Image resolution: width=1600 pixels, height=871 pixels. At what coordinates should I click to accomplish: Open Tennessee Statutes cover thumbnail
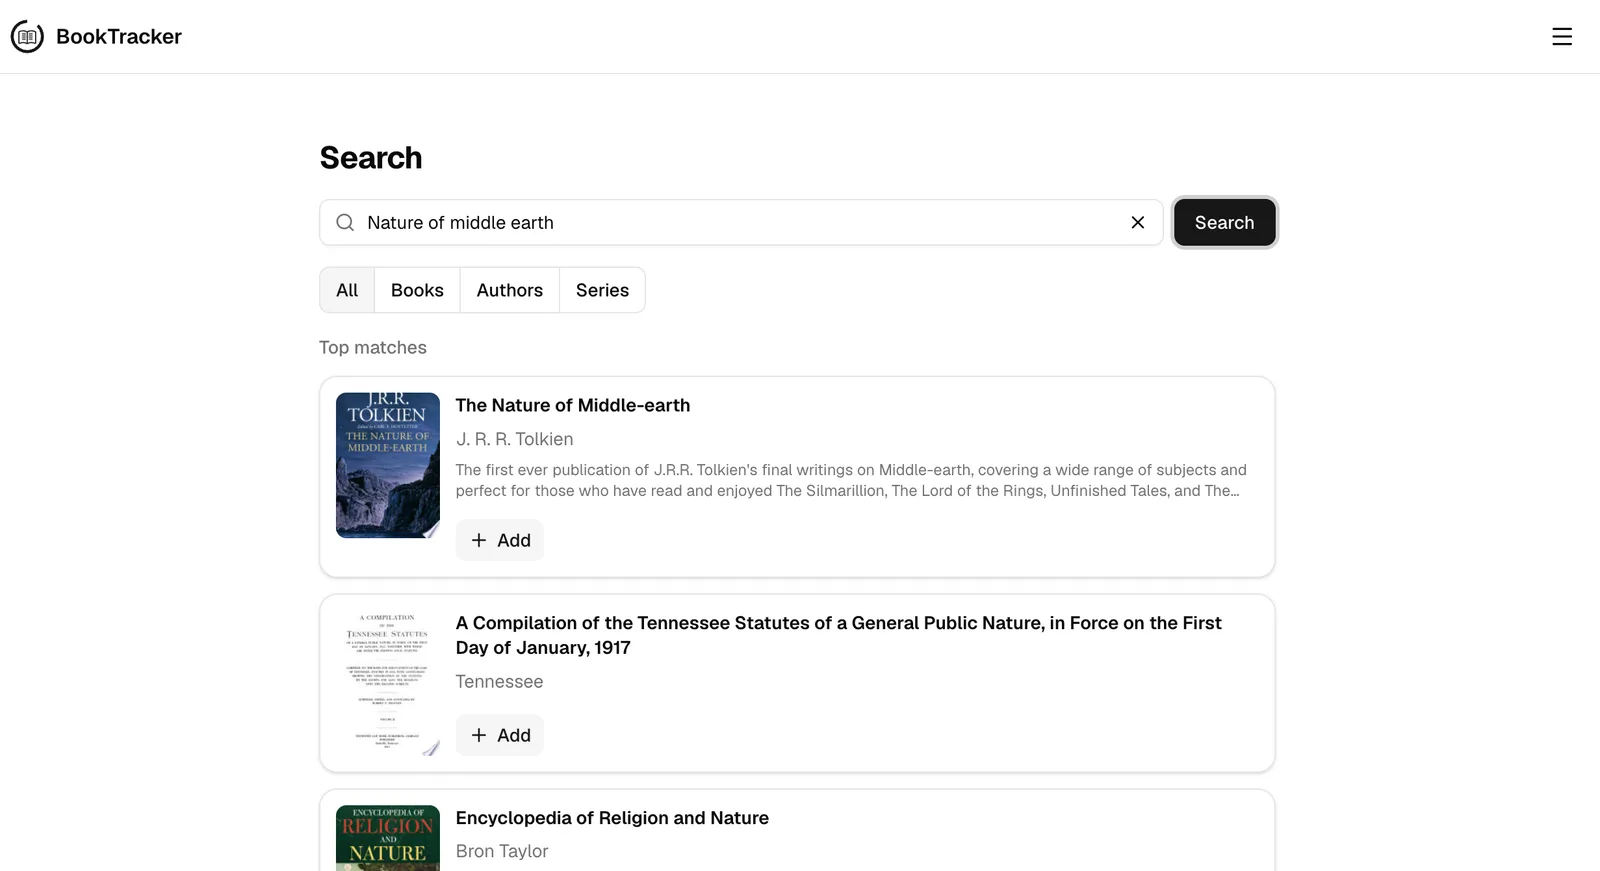[388, 683]
